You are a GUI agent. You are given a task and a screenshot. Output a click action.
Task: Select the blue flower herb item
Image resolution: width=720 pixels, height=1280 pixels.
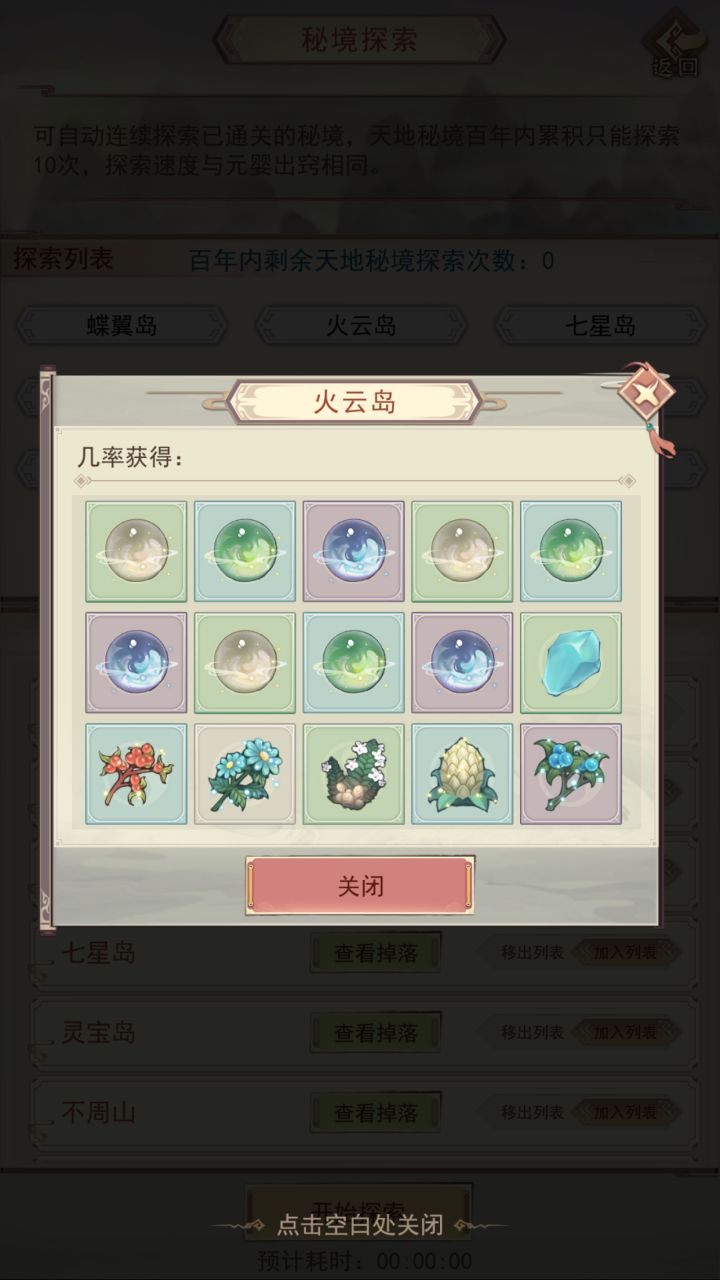pos(245,774)
